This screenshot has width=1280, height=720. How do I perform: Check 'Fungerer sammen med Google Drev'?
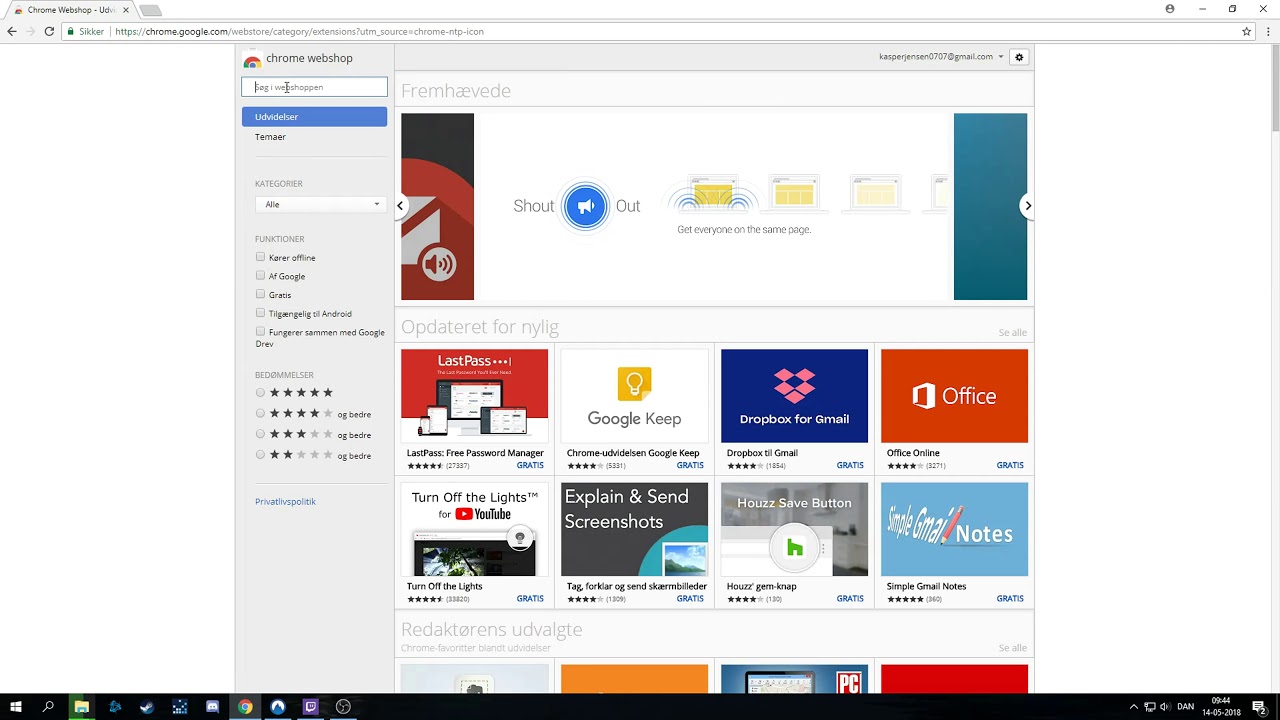click(x=260, y=331)
